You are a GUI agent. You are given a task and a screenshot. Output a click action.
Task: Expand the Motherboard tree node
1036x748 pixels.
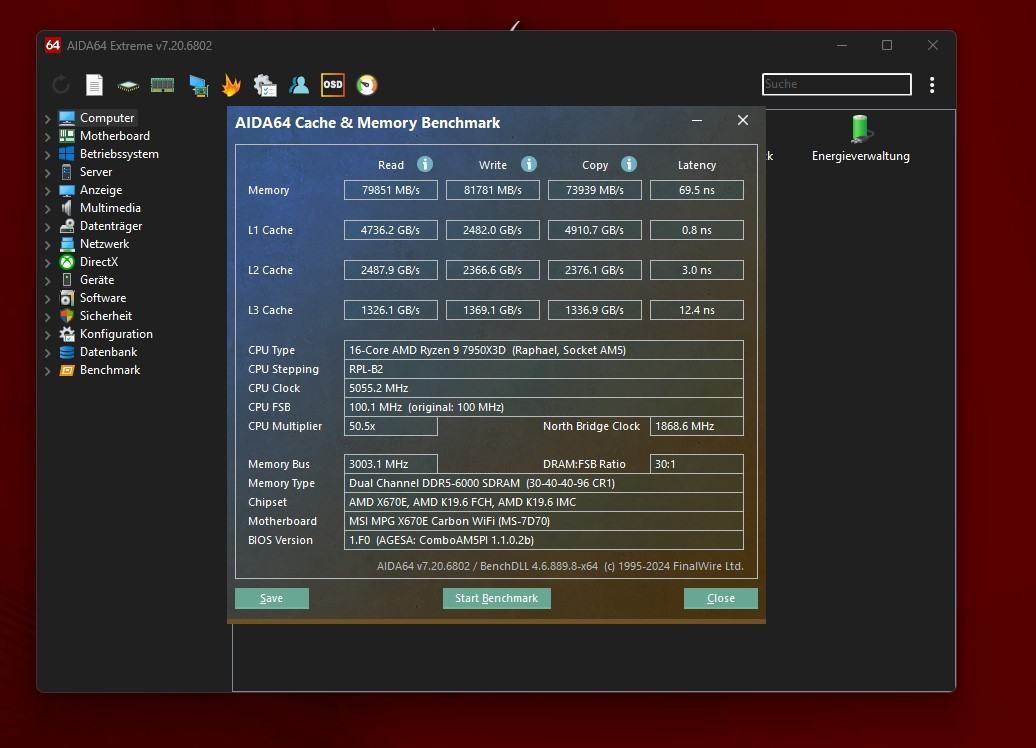pos(48,137)
